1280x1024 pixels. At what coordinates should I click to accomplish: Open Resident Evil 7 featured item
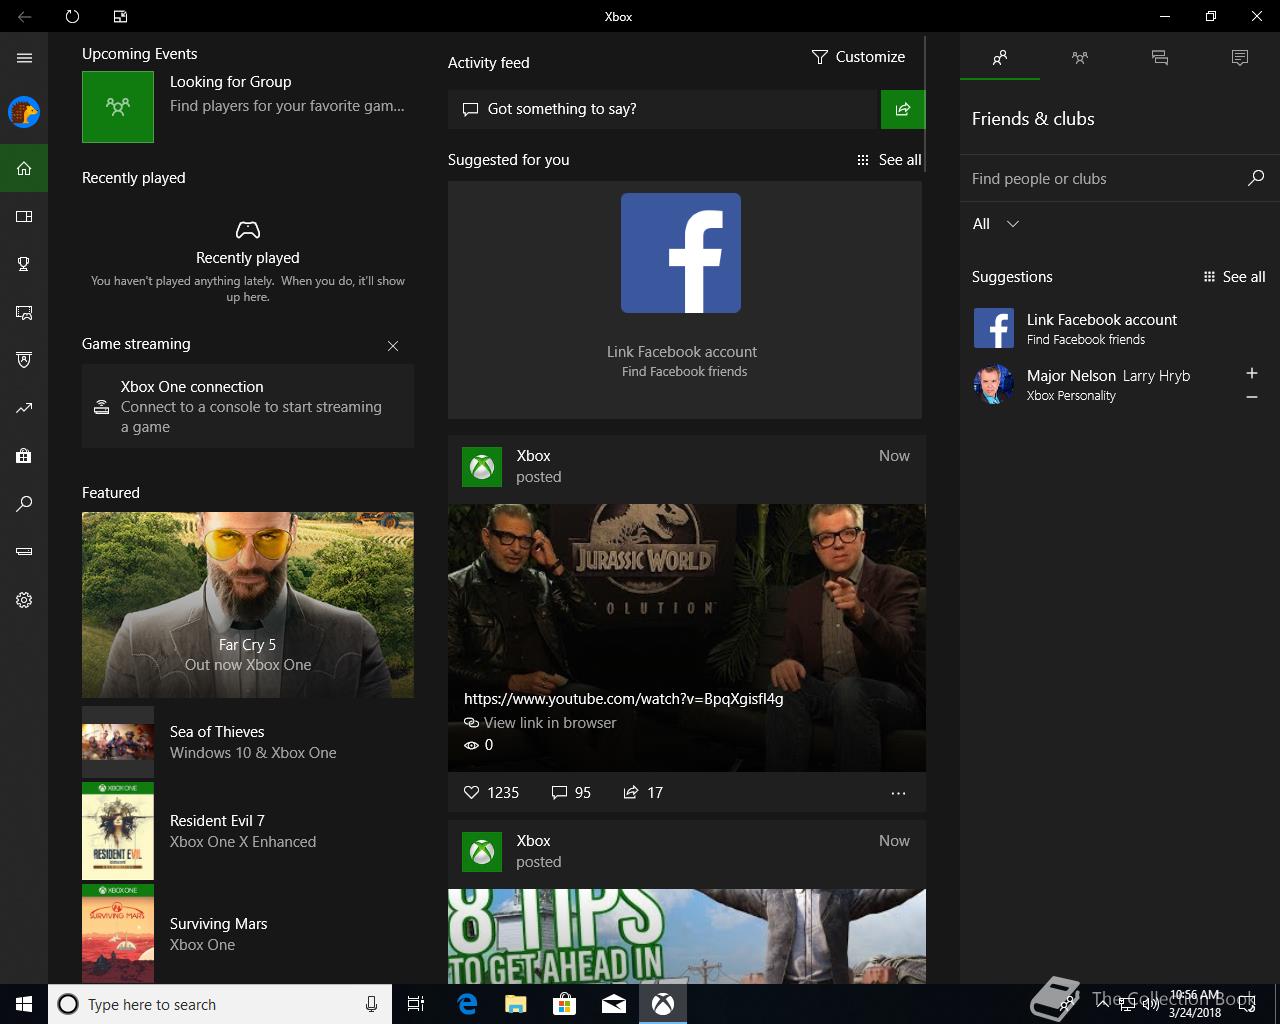tap(248, 831)
